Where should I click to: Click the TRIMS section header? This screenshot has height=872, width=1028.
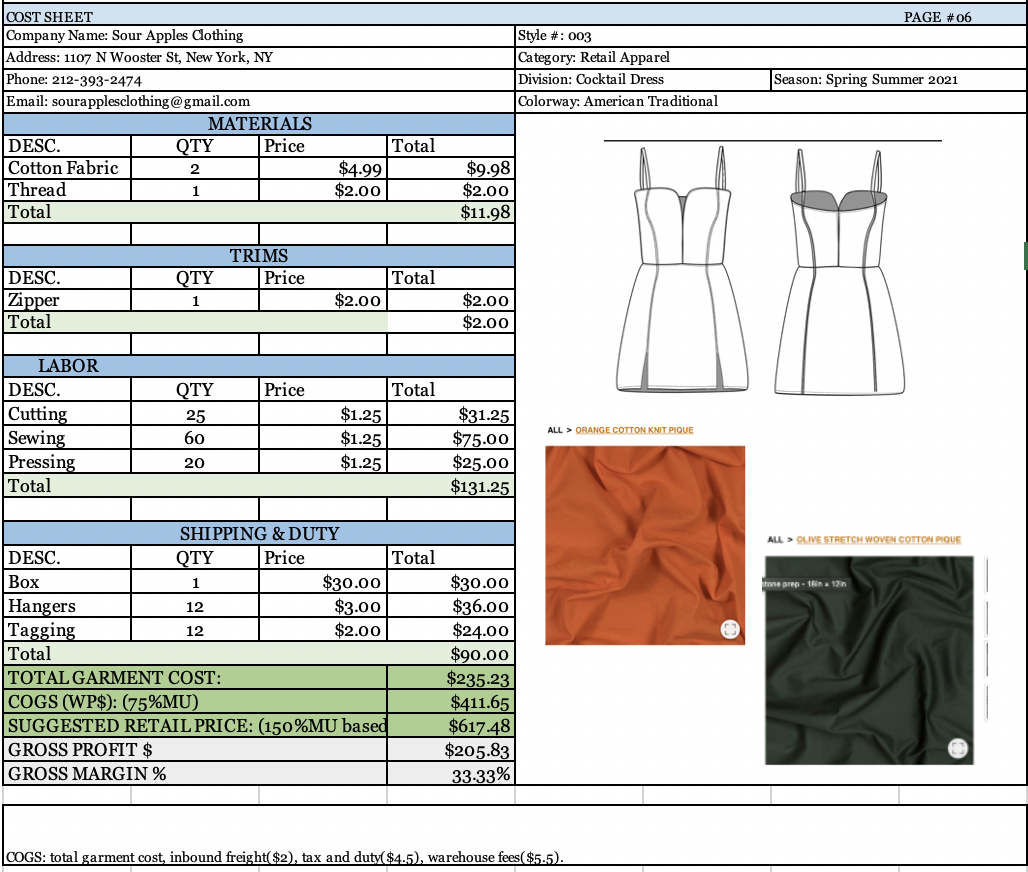pos(260,256)
